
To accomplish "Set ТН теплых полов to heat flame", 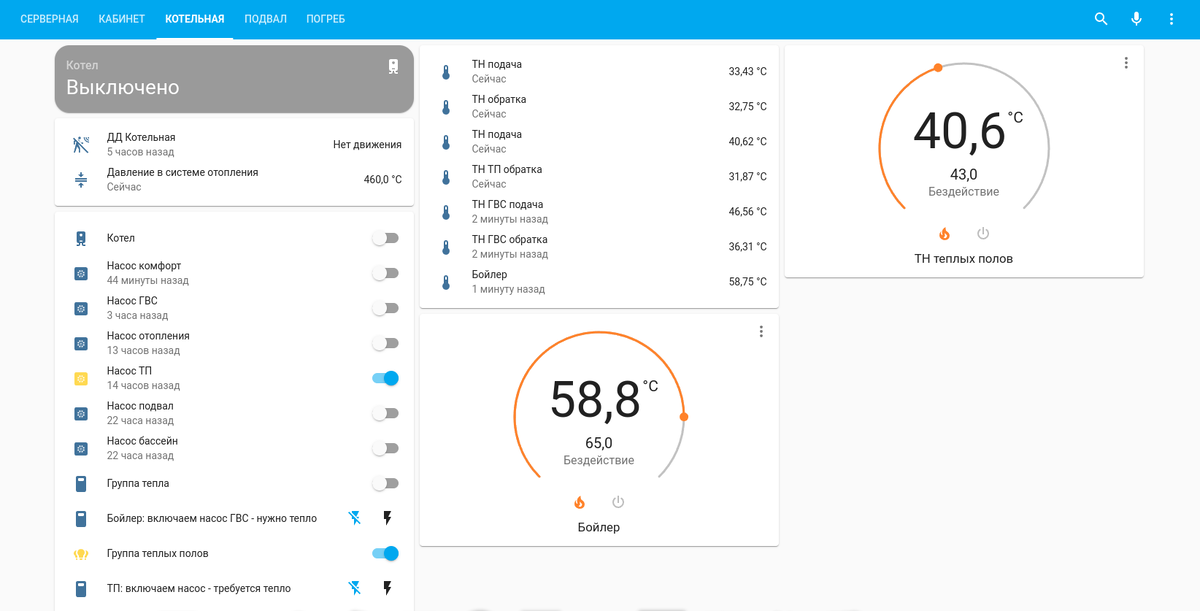I will click(x=944, y=233).
